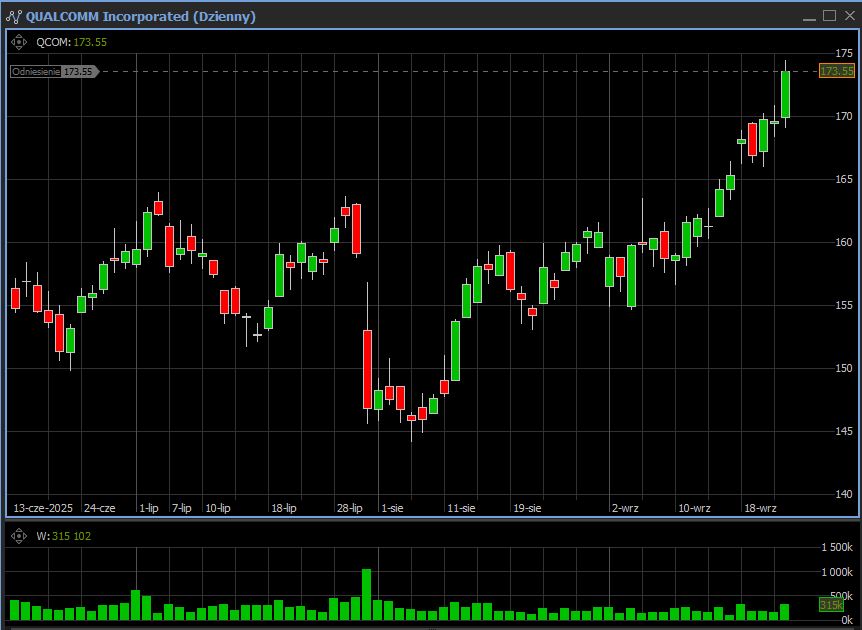Click the highlighted 173.55 price tag on axis
Image resolution: width=862 pixels, height=630 pixels.
pyautogui.click(x=836, y=71)
